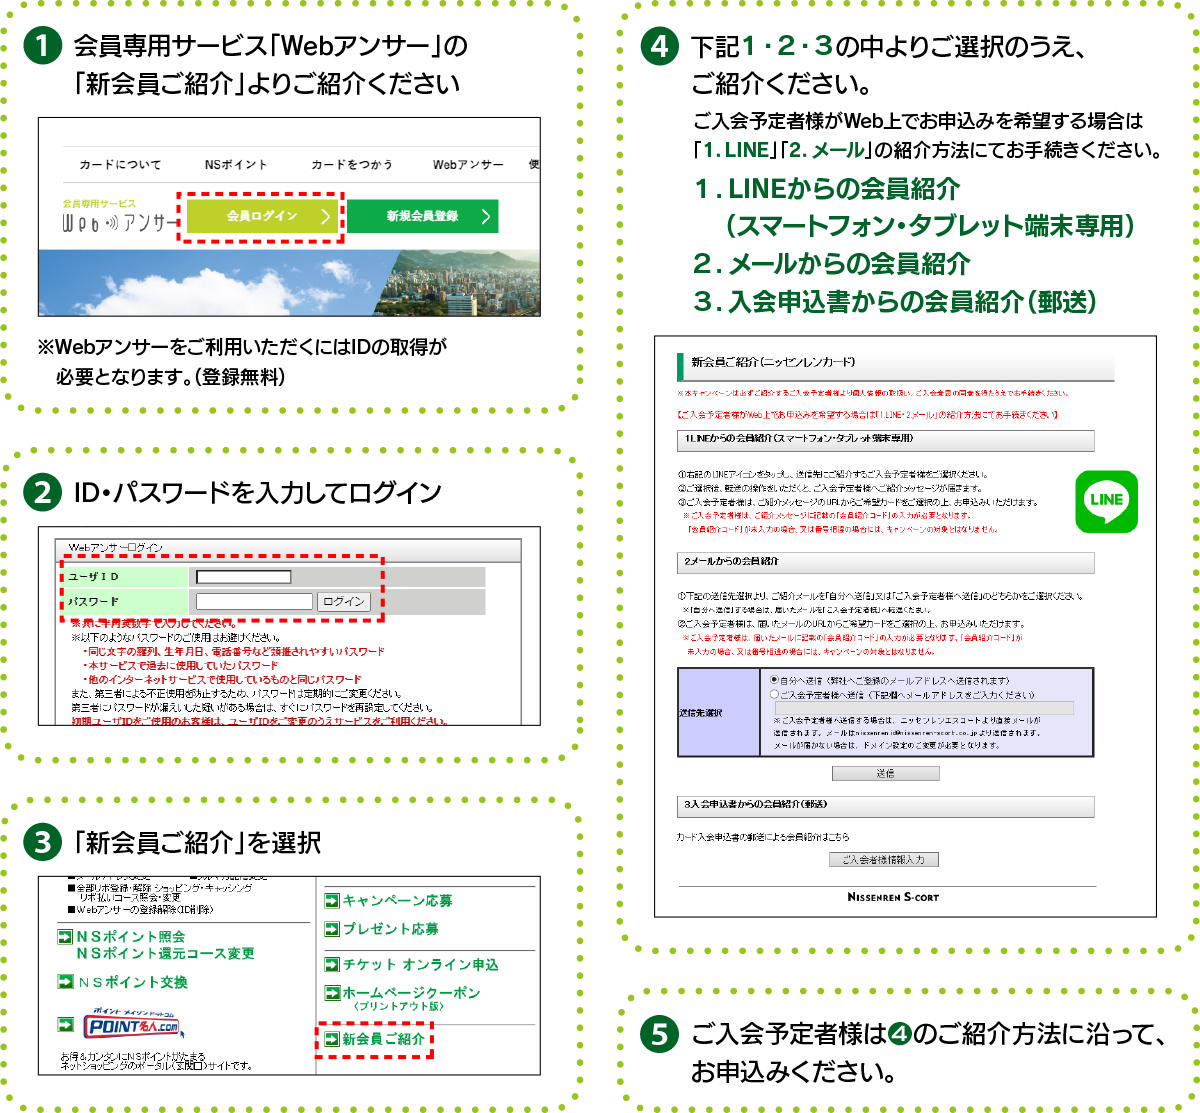Open the POINT名人.com banner logo
The image size is (1200, 1113).
(132, 1025)
